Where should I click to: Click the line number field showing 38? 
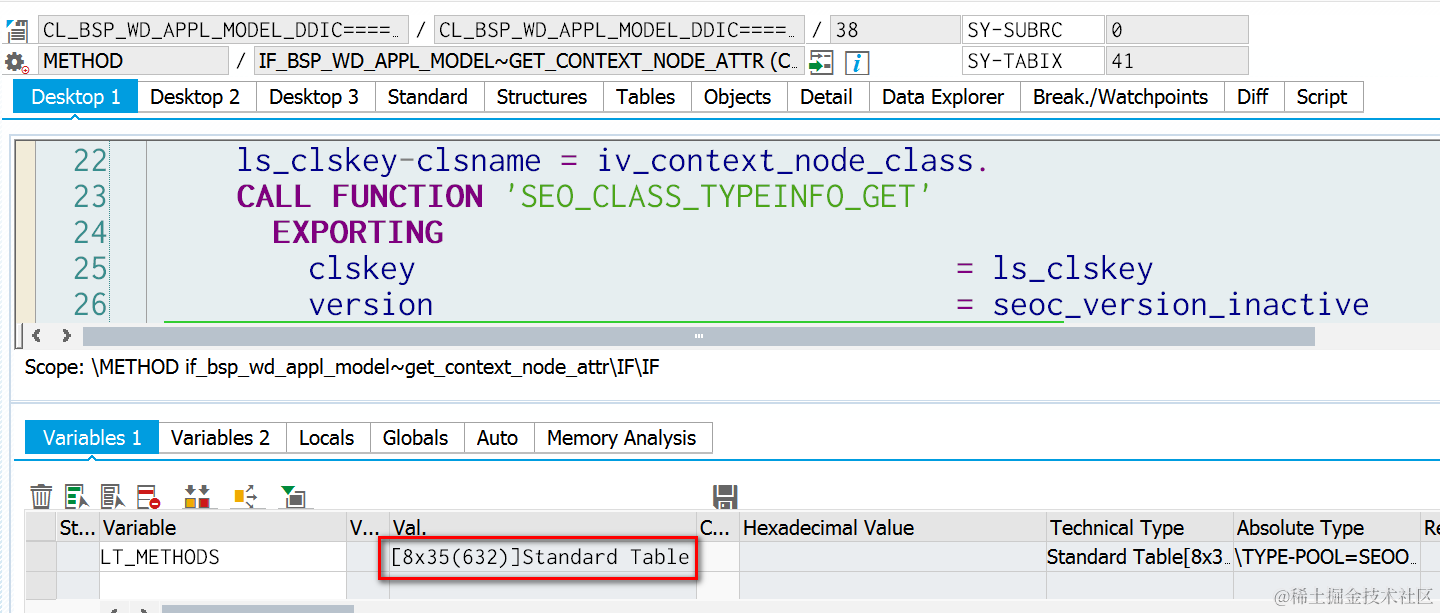pos(893,30)
